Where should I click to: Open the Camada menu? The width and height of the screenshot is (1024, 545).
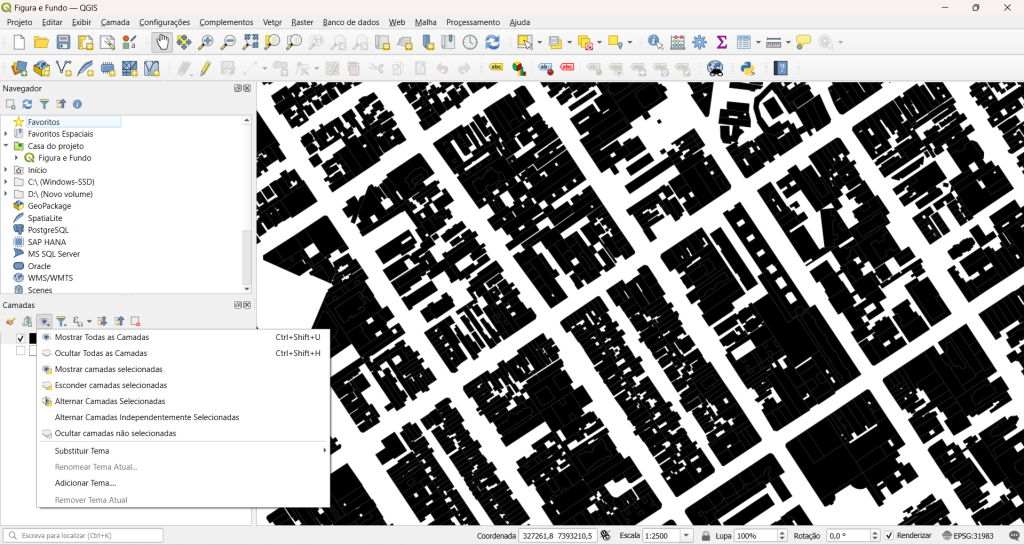(x=115, y=22)
